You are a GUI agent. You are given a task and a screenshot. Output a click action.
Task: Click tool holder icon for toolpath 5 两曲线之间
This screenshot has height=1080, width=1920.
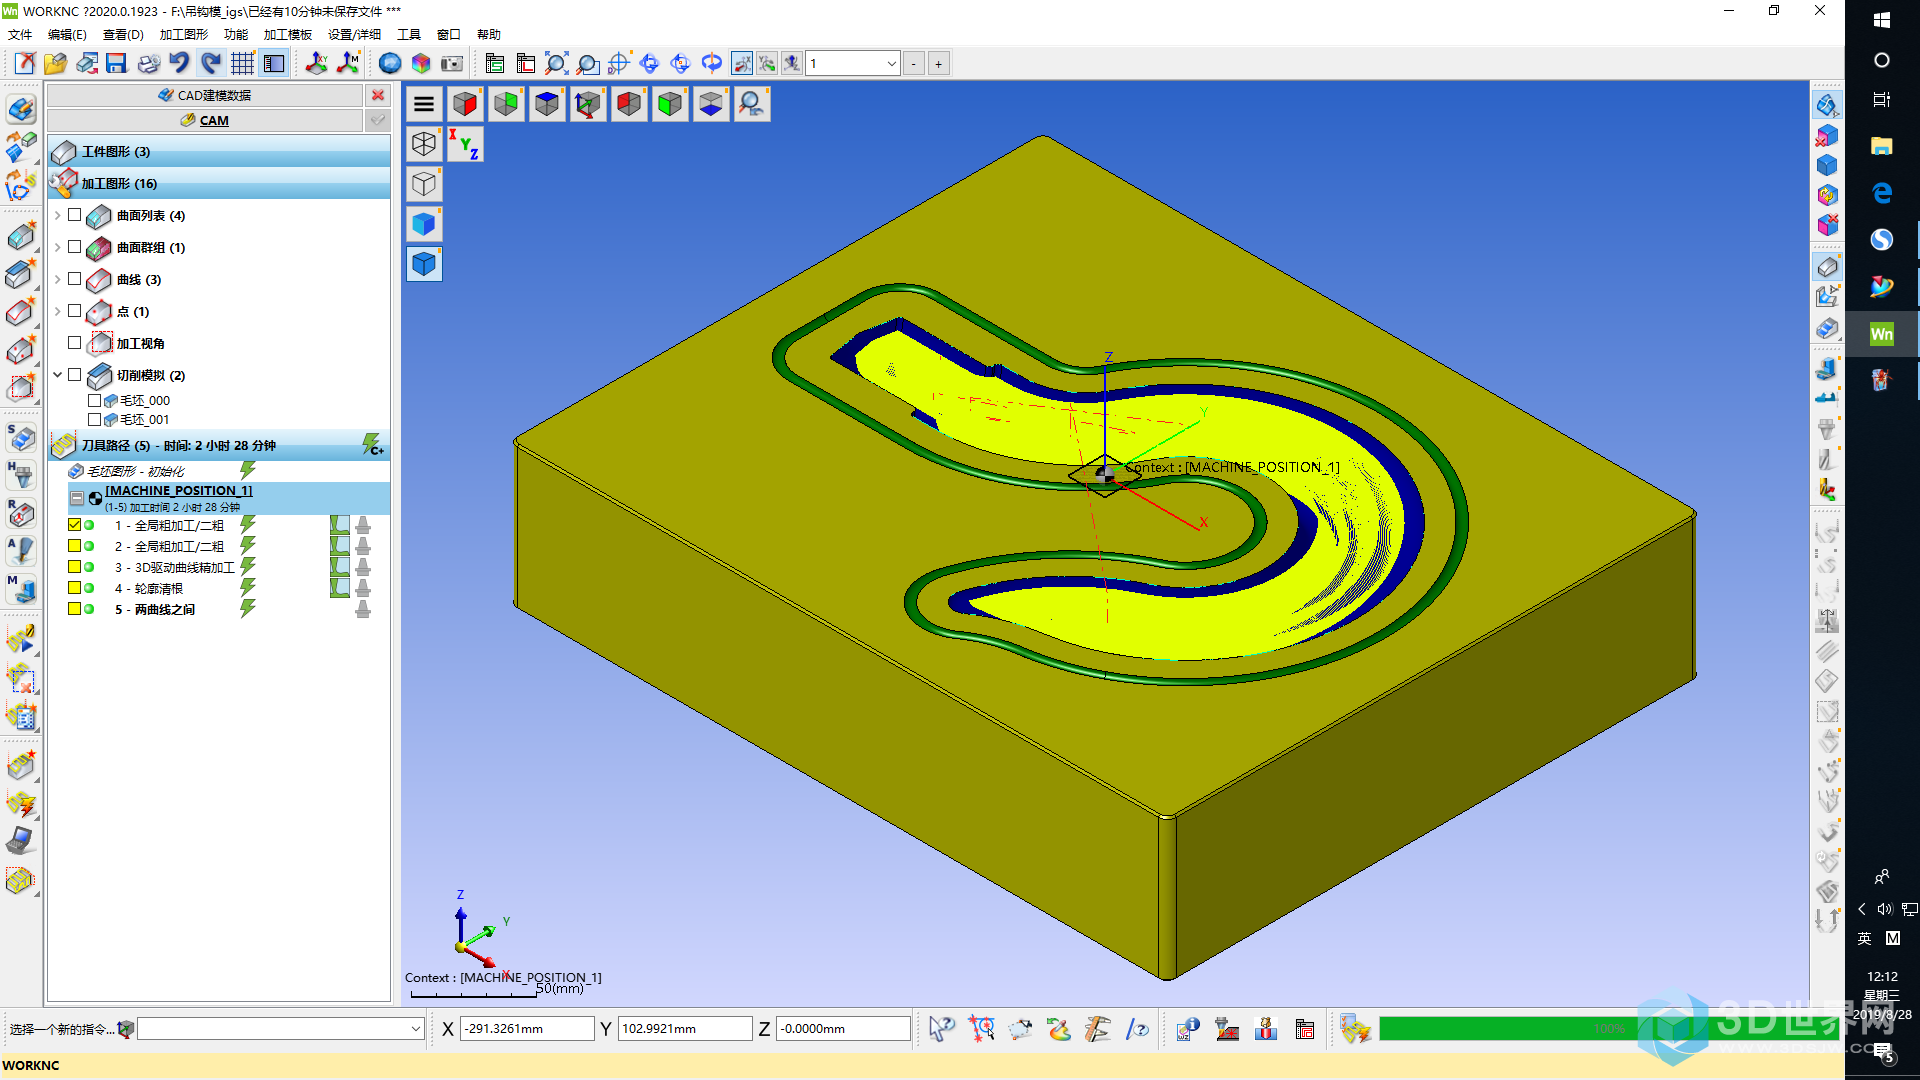[363, 609]
